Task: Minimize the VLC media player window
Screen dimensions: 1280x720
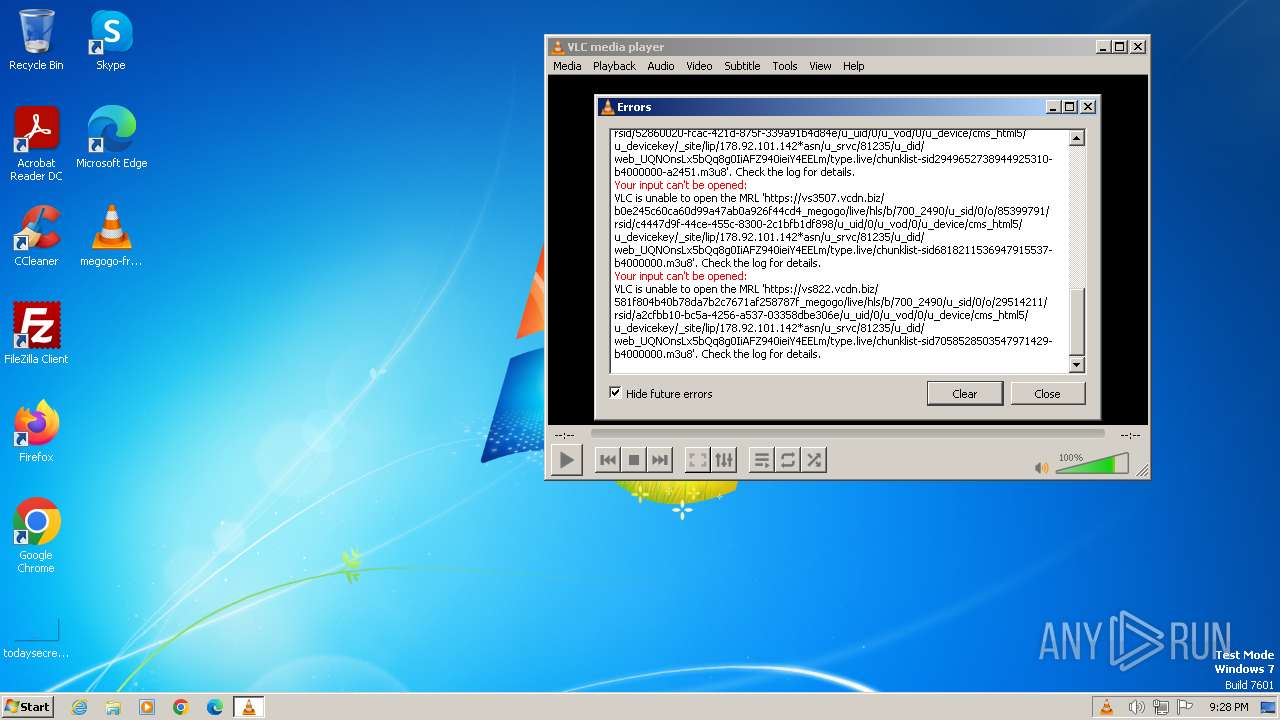Action: (1103, 46)
